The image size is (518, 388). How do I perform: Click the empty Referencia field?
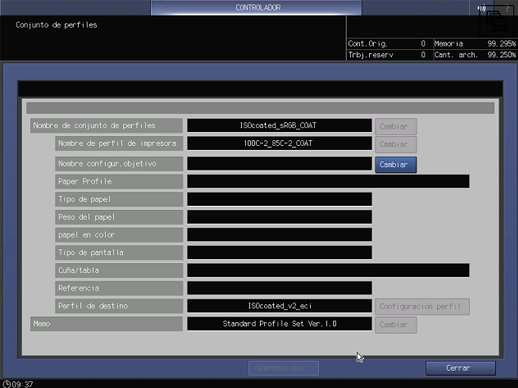point(279,288)
